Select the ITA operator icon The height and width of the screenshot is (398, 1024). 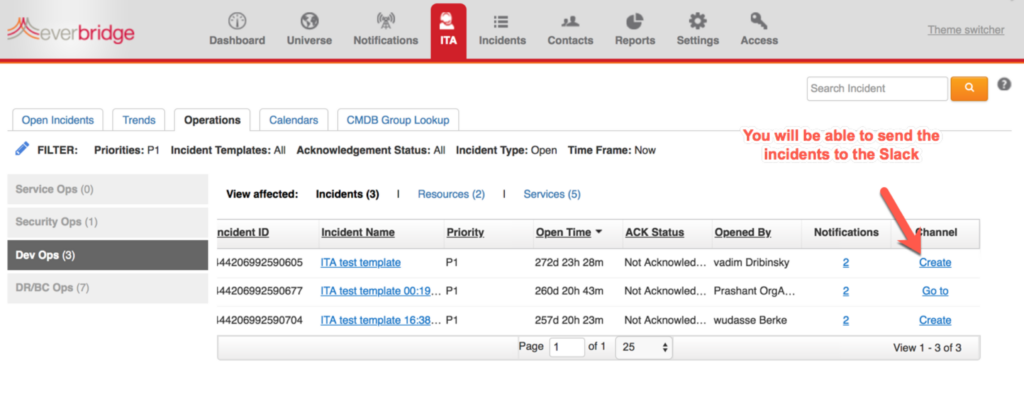pos(448,22)
